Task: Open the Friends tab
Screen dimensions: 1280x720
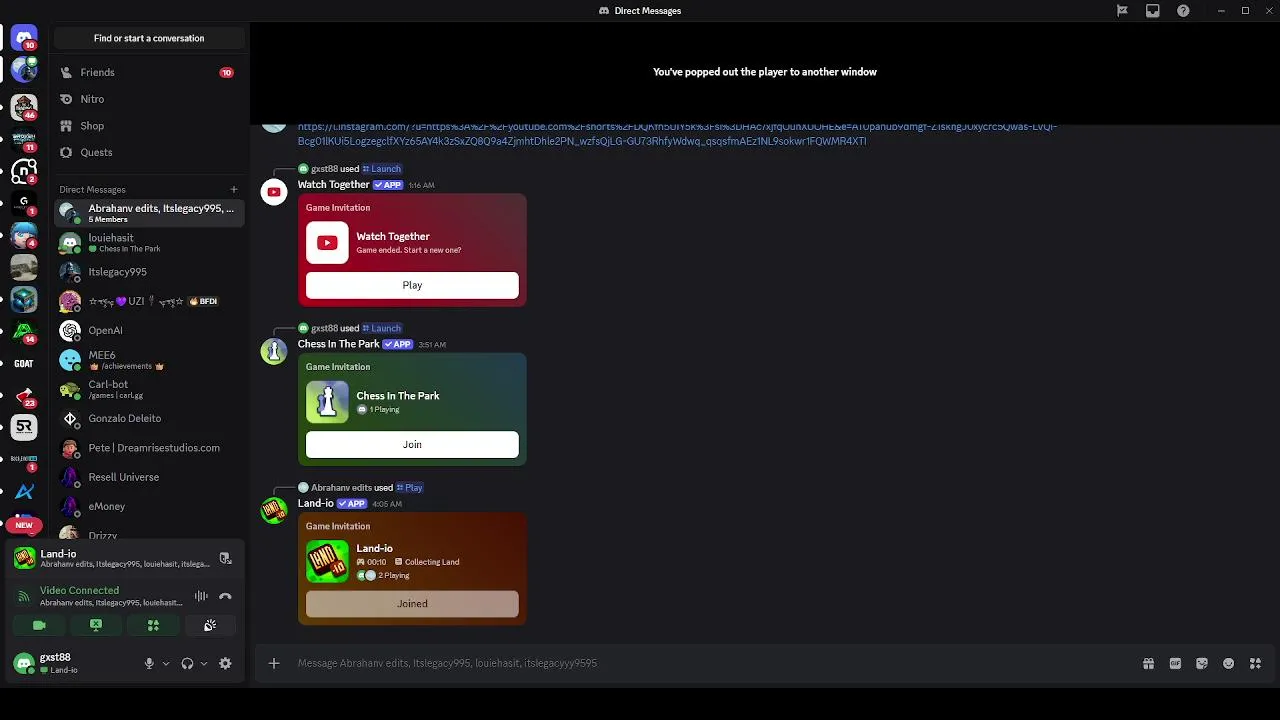Action: (x=149, y=72)
